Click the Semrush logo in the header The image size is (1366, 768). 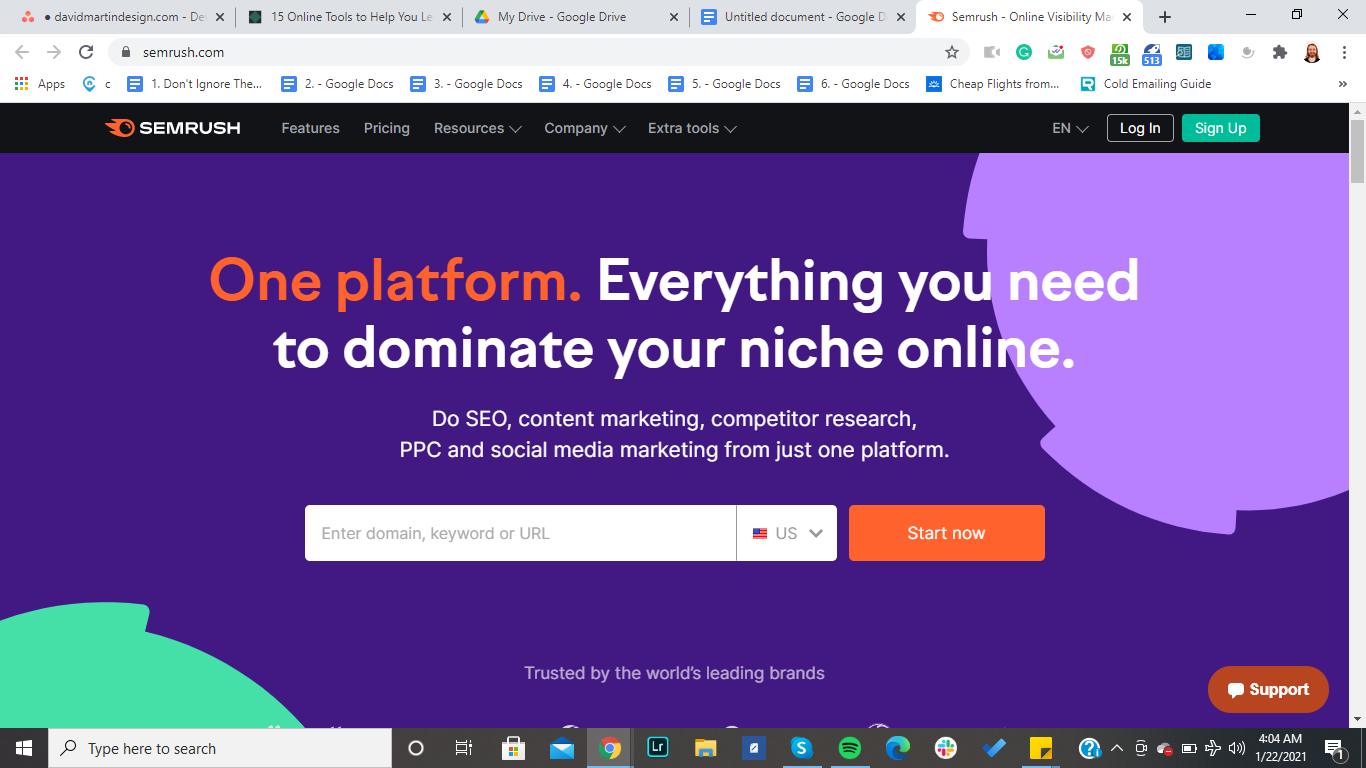coord(173,128)
